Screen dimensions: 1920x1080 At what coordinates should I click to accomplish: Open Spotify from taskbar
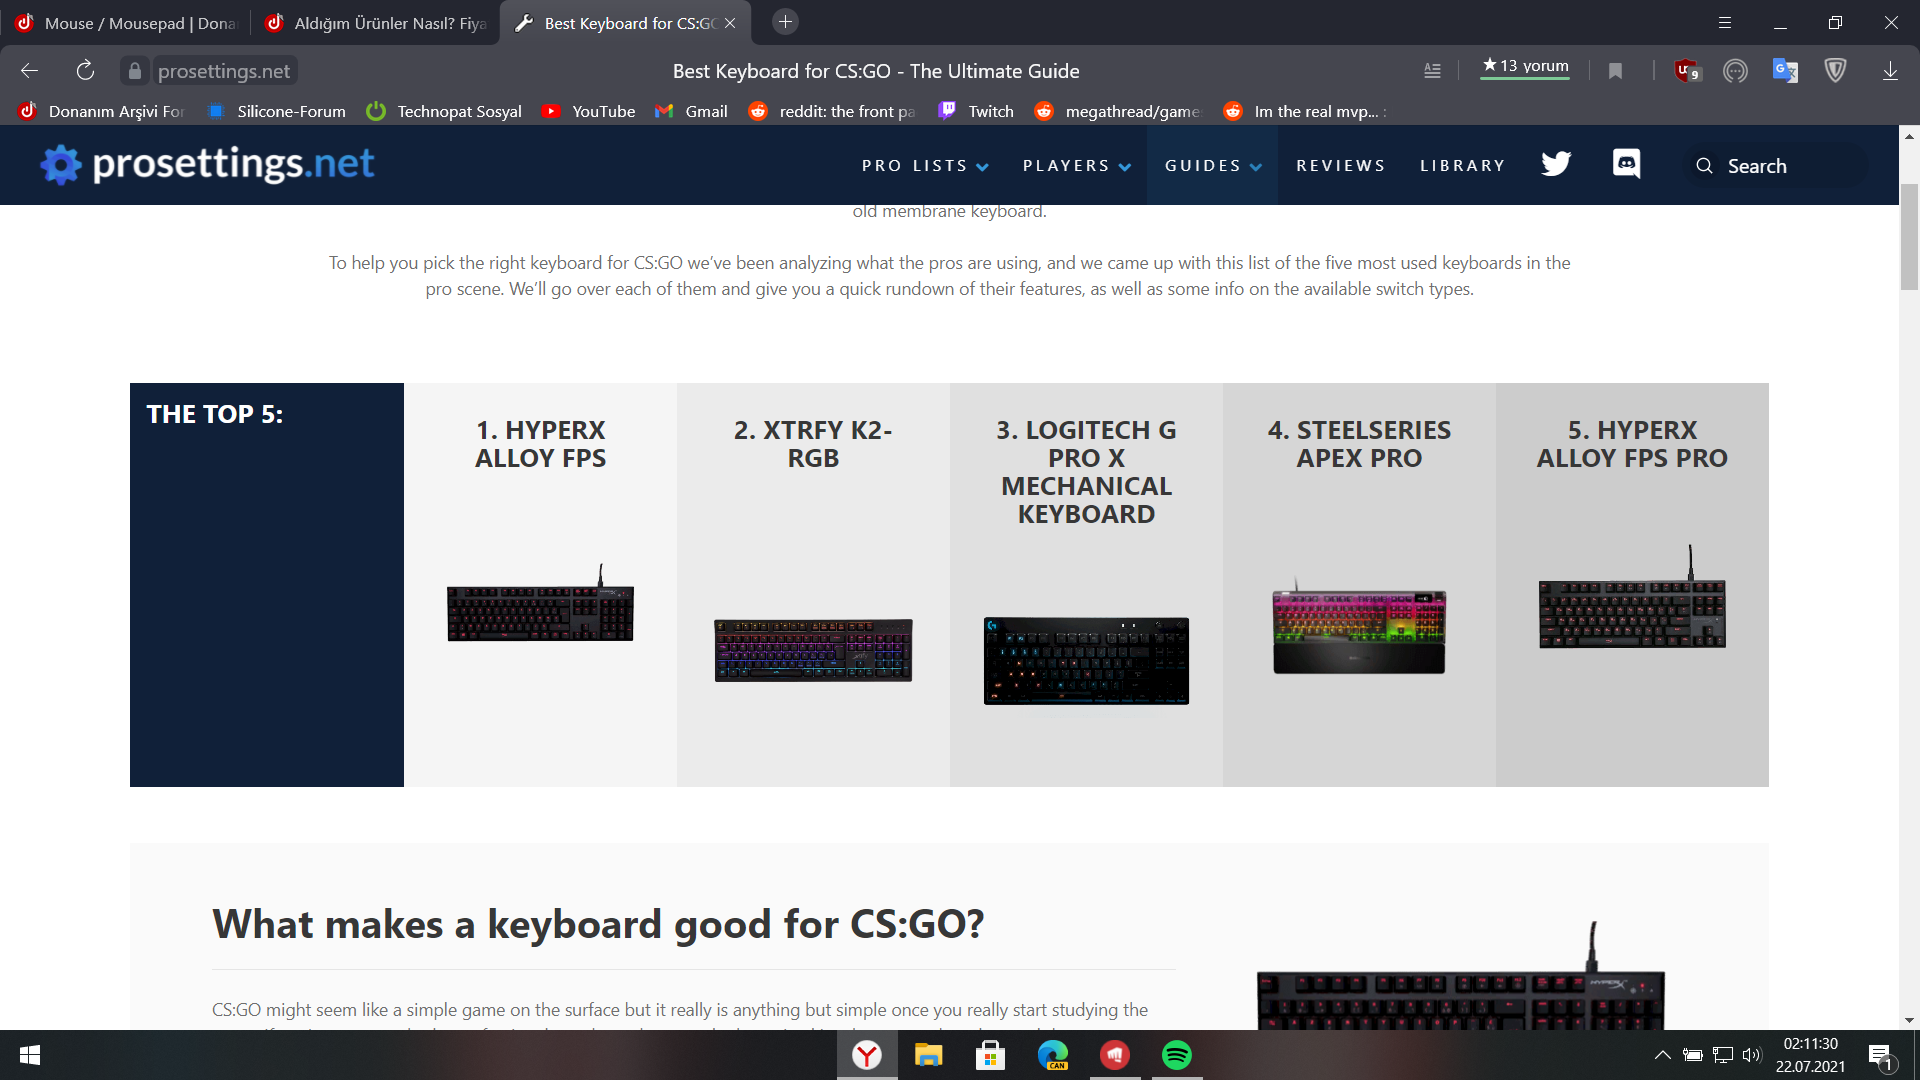coord(1177,1055)
